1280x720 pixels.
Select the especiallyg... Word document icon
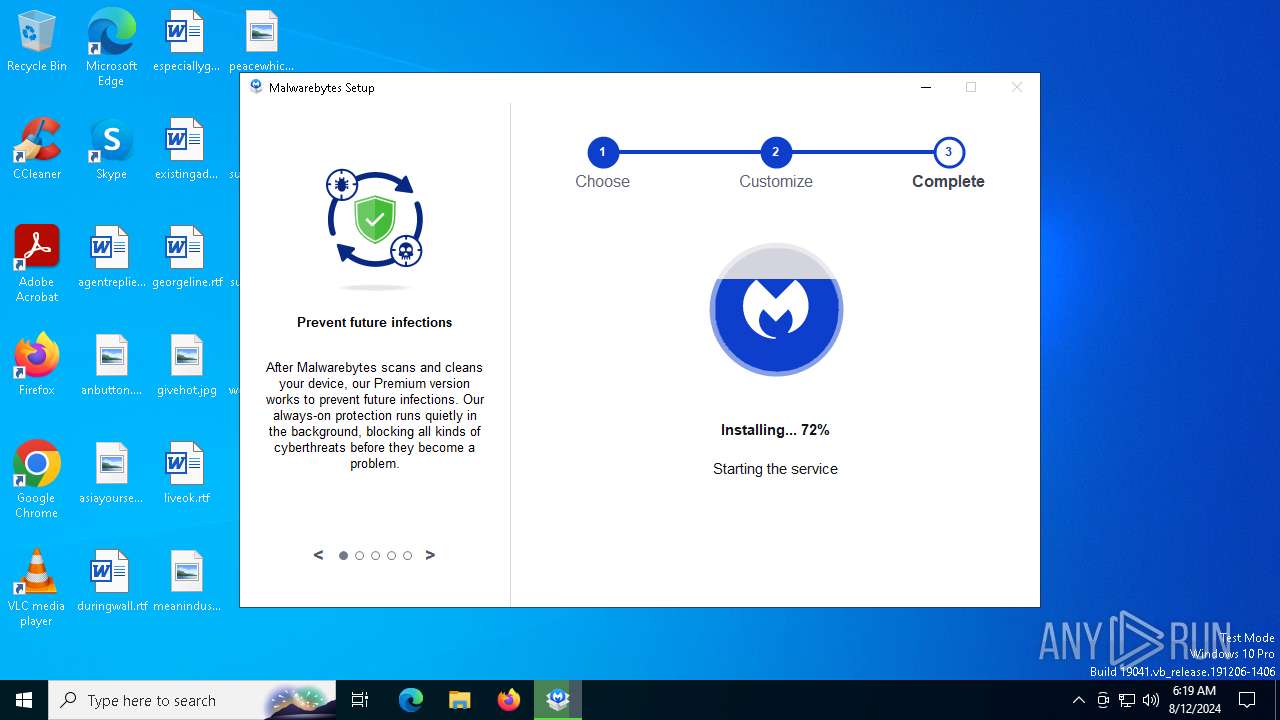pos(185,41)
